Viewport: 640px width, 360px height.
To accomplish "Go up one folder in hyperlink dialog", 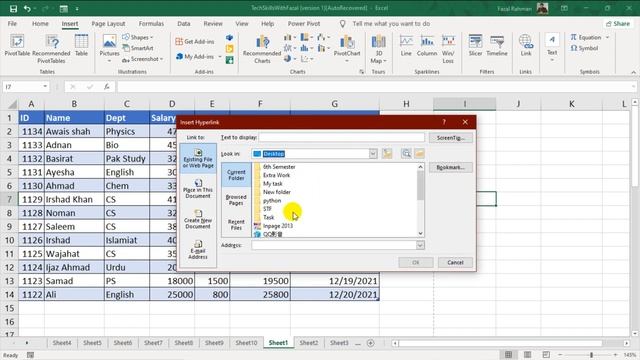I will (x=387, y=153).
